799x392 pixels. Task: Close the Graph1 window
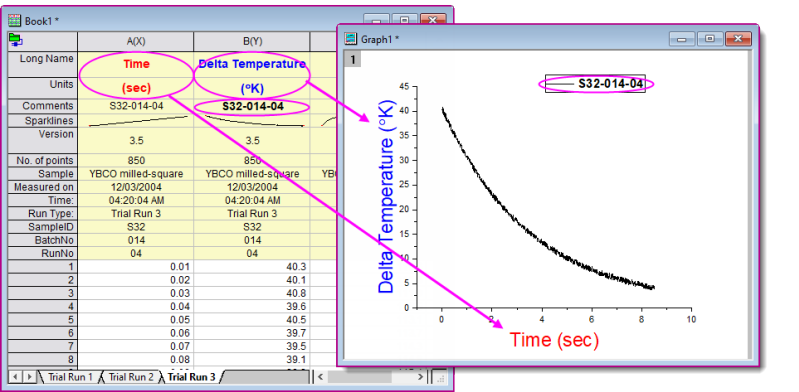[x=737, y=39]
